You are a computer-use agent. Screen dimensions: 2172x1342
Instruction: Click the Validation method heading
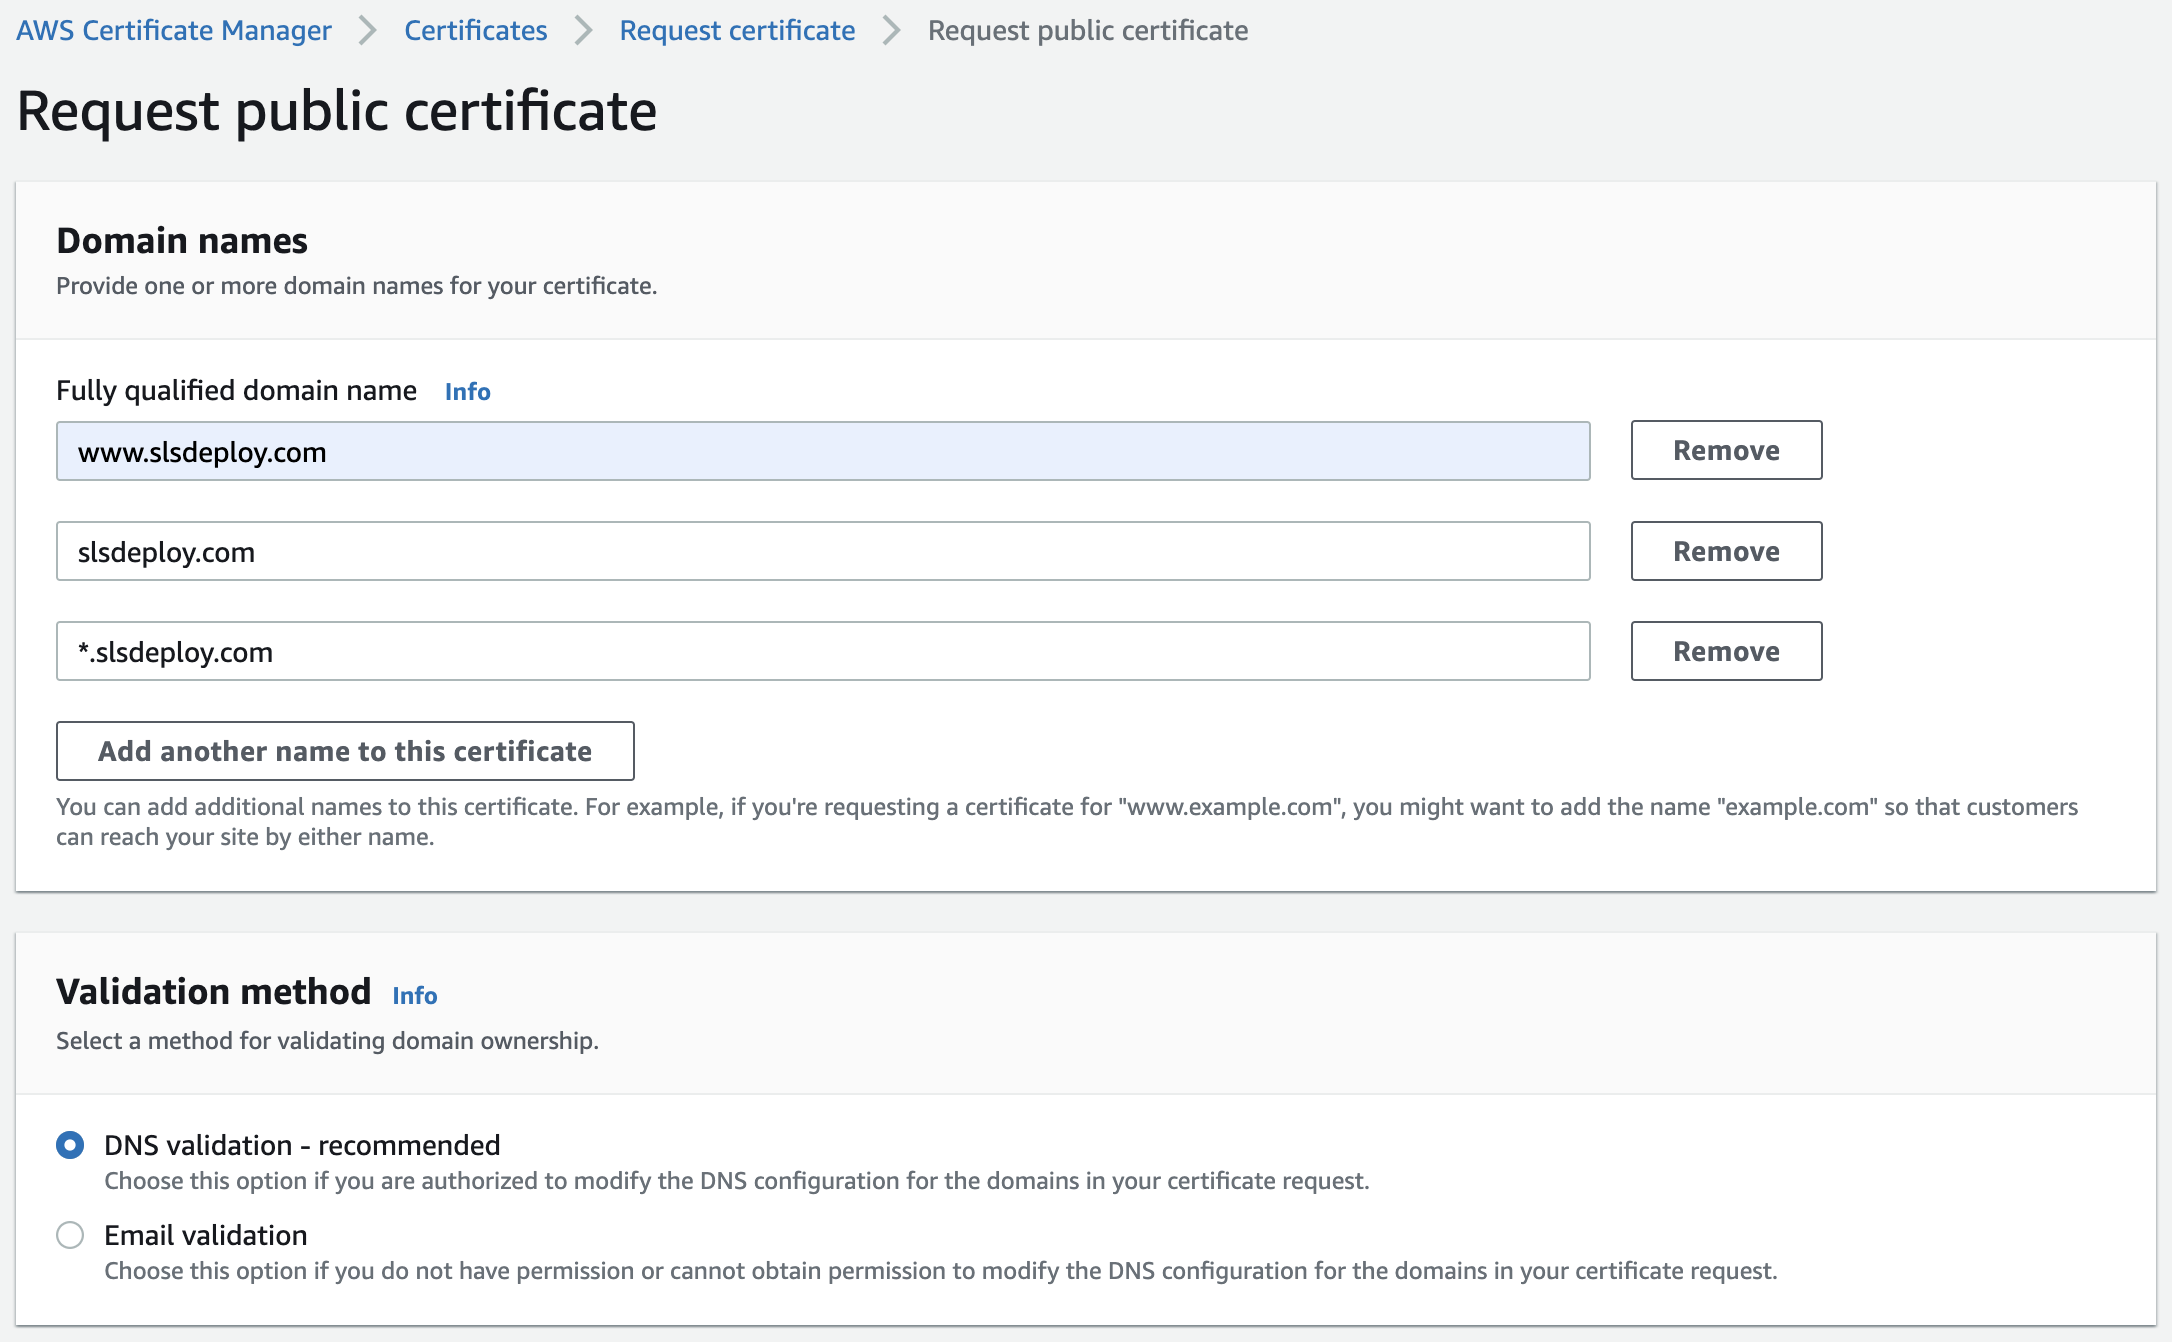pos(214,992)
